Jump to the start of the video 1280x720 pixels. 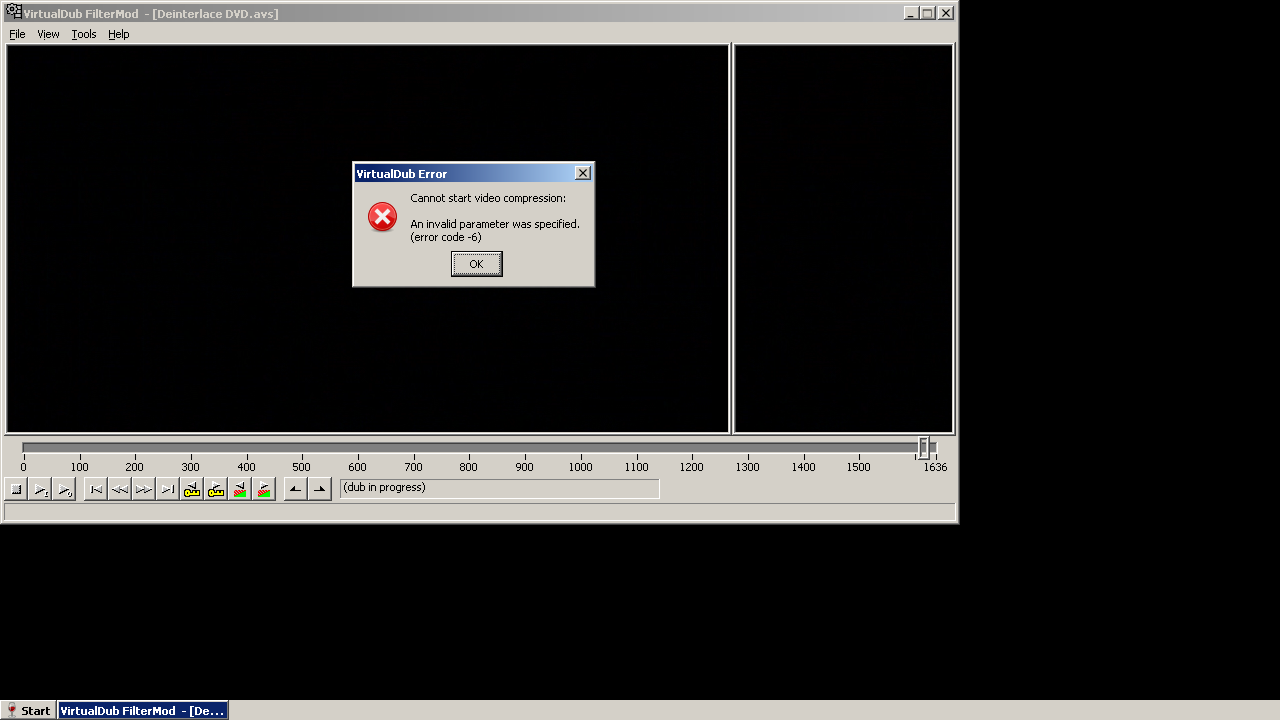tap(96, 489)
